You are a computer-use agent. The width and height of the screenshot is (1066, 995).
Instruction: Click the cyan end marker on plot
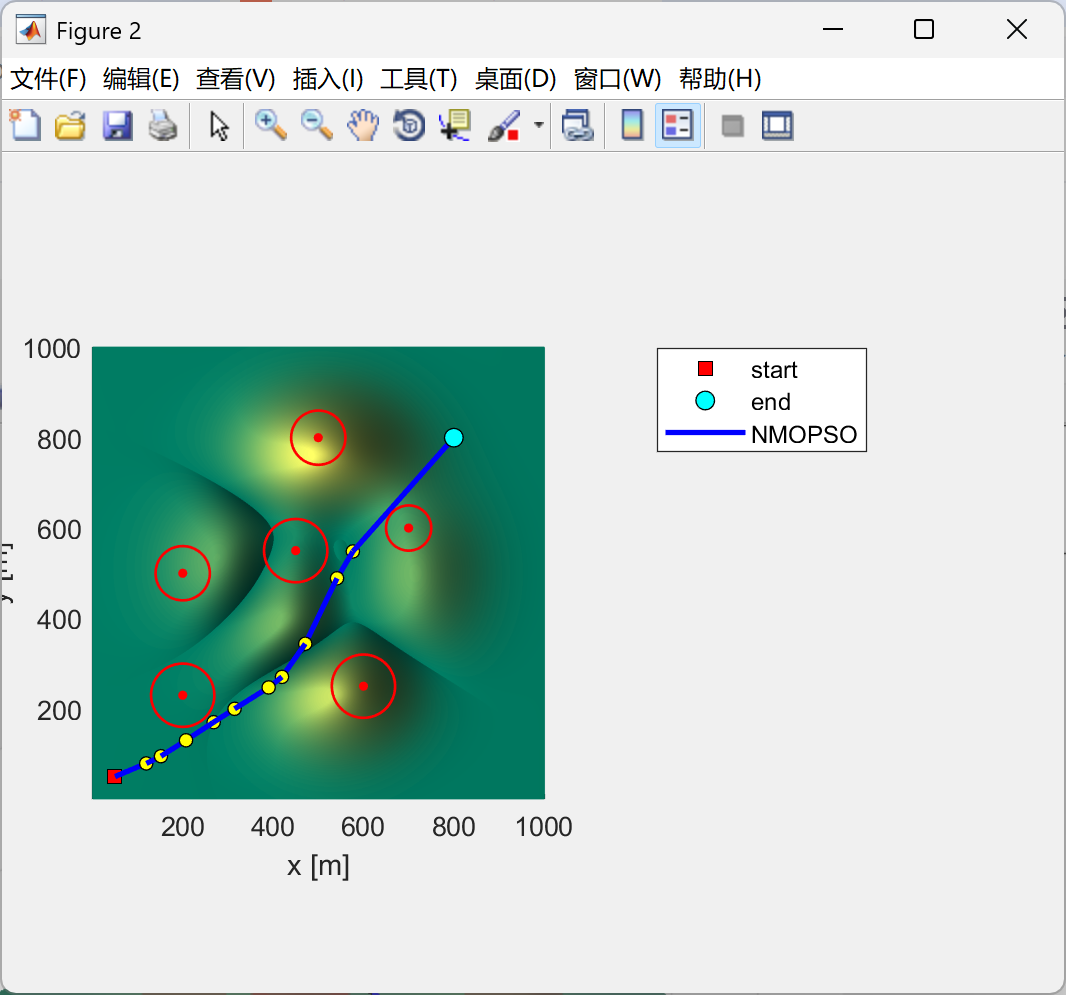click(453, 438)
